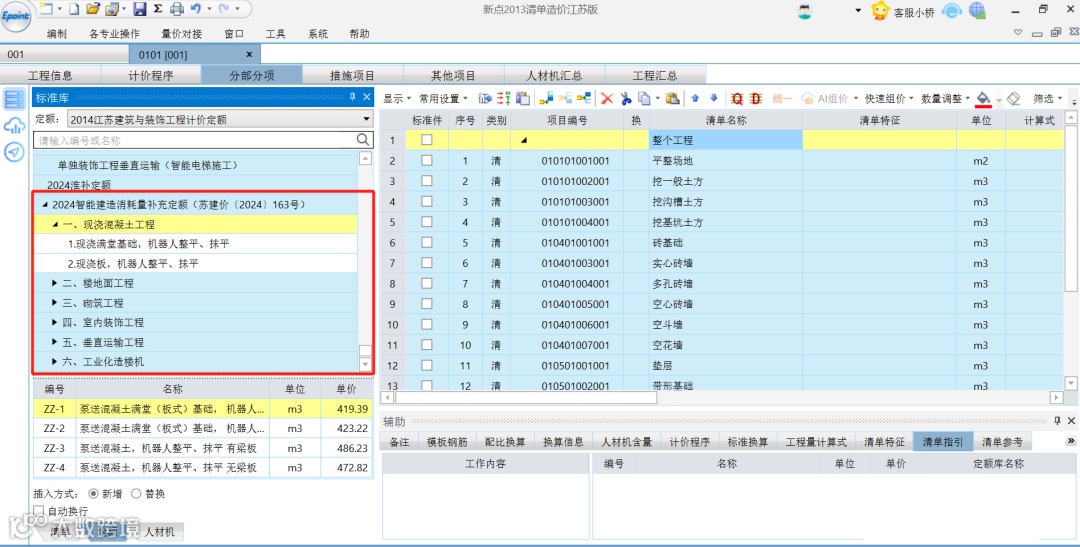Switch to 人材机汇总 tab

click(554, 76)
